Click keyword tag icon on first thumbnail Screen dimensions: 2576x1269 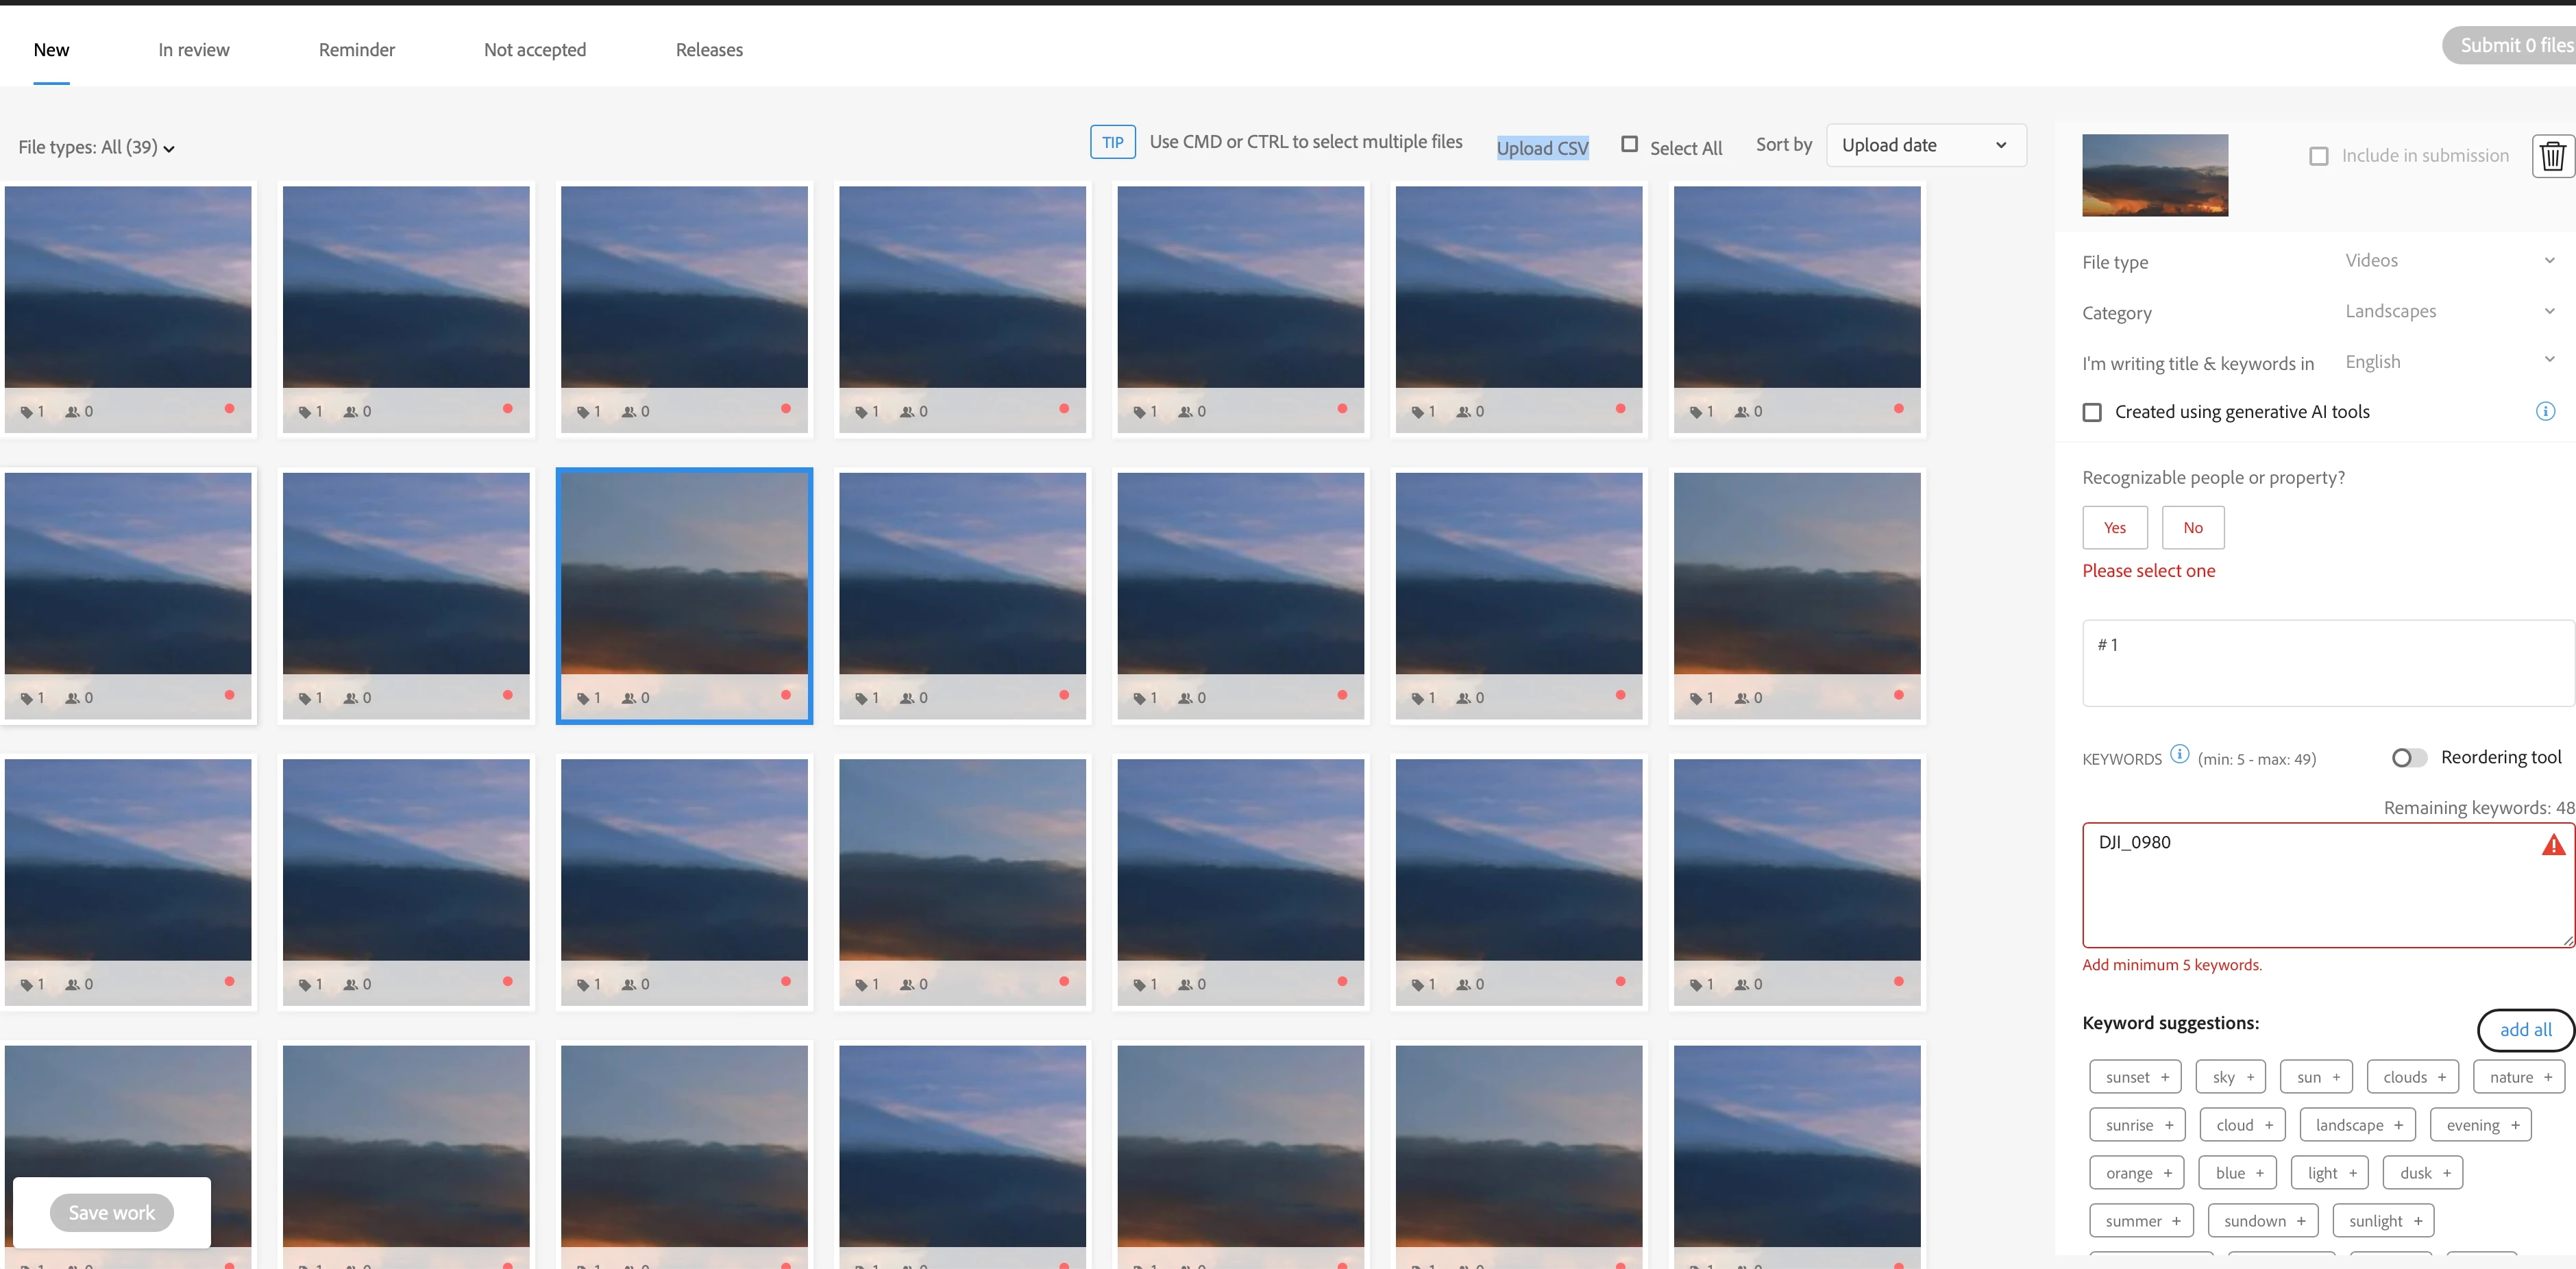pos(27,412)
